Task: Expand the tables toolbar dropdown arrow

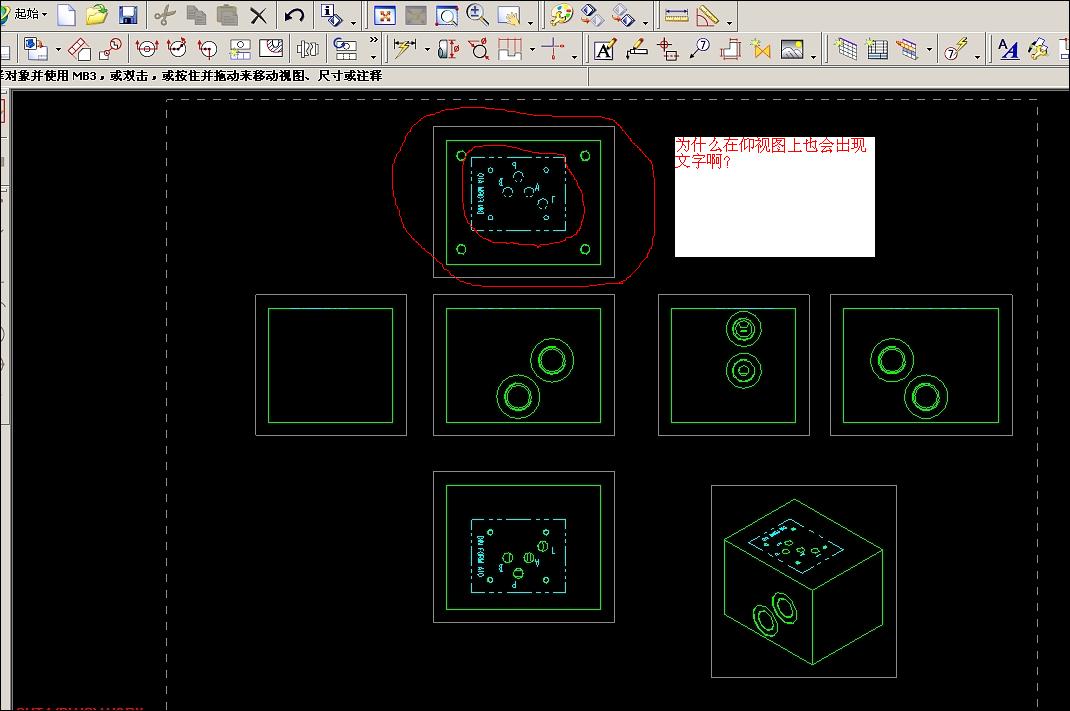Action: [x=929, y=49]
